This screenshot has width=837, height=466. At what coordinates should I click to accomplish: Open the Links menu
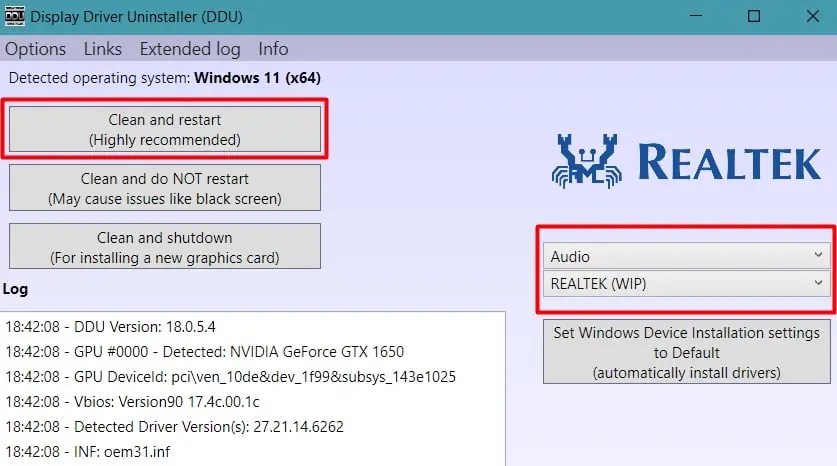coord(102,49)
